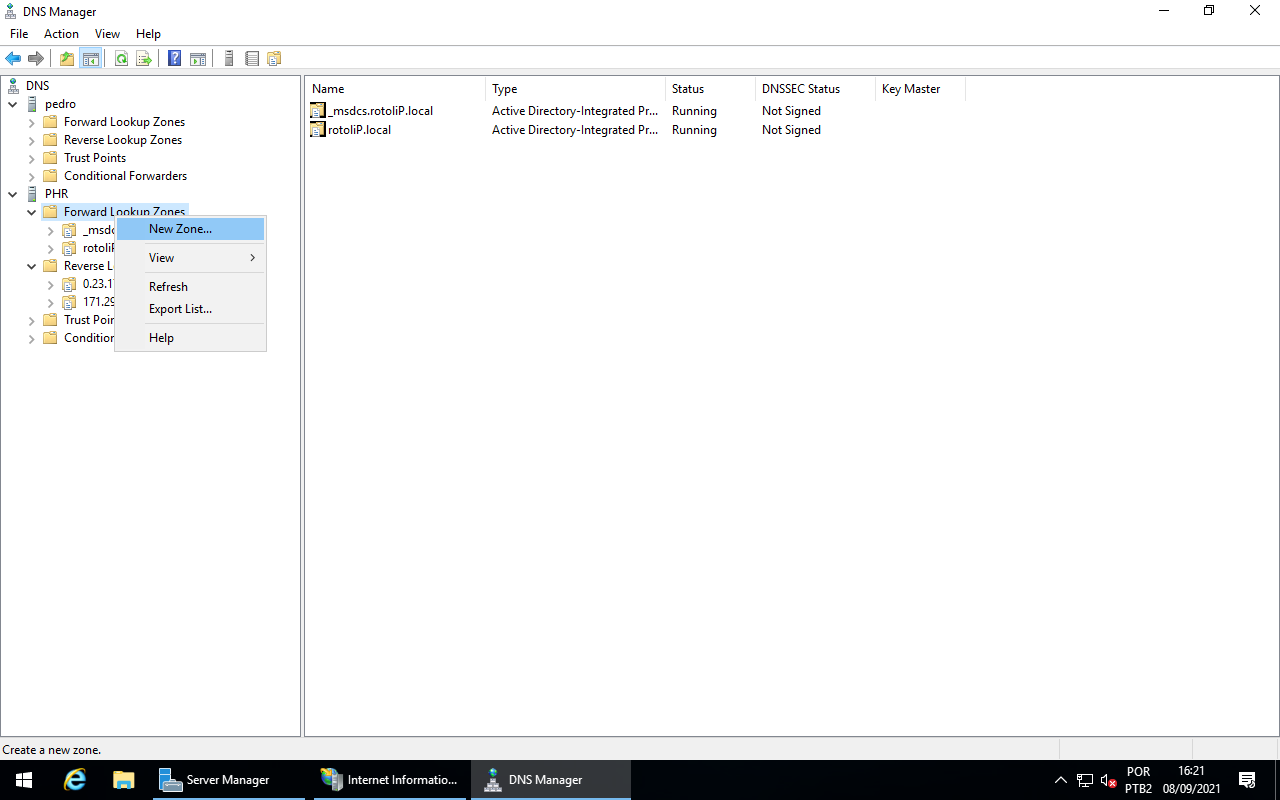The width and height of the screenshot is (1280, 800).
Task: Toggle Show/Hide Console Tree button
Action: 91,59
